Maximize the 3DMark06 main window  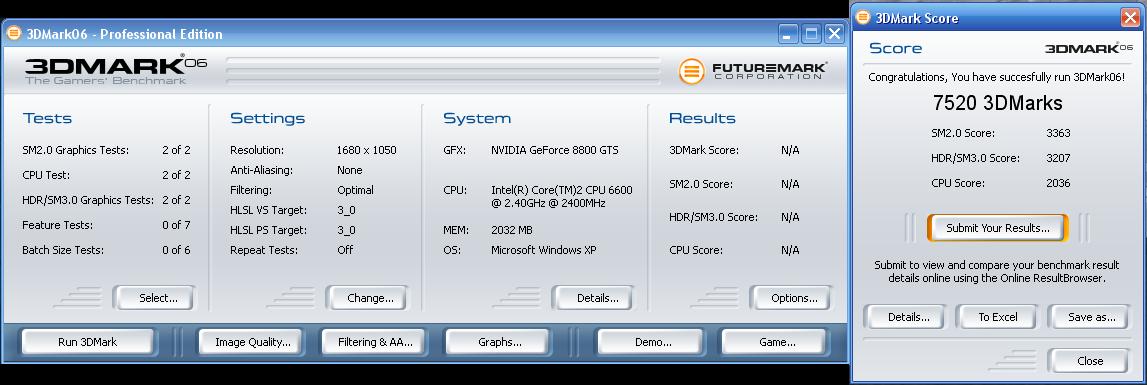click(x=811, y=34)
